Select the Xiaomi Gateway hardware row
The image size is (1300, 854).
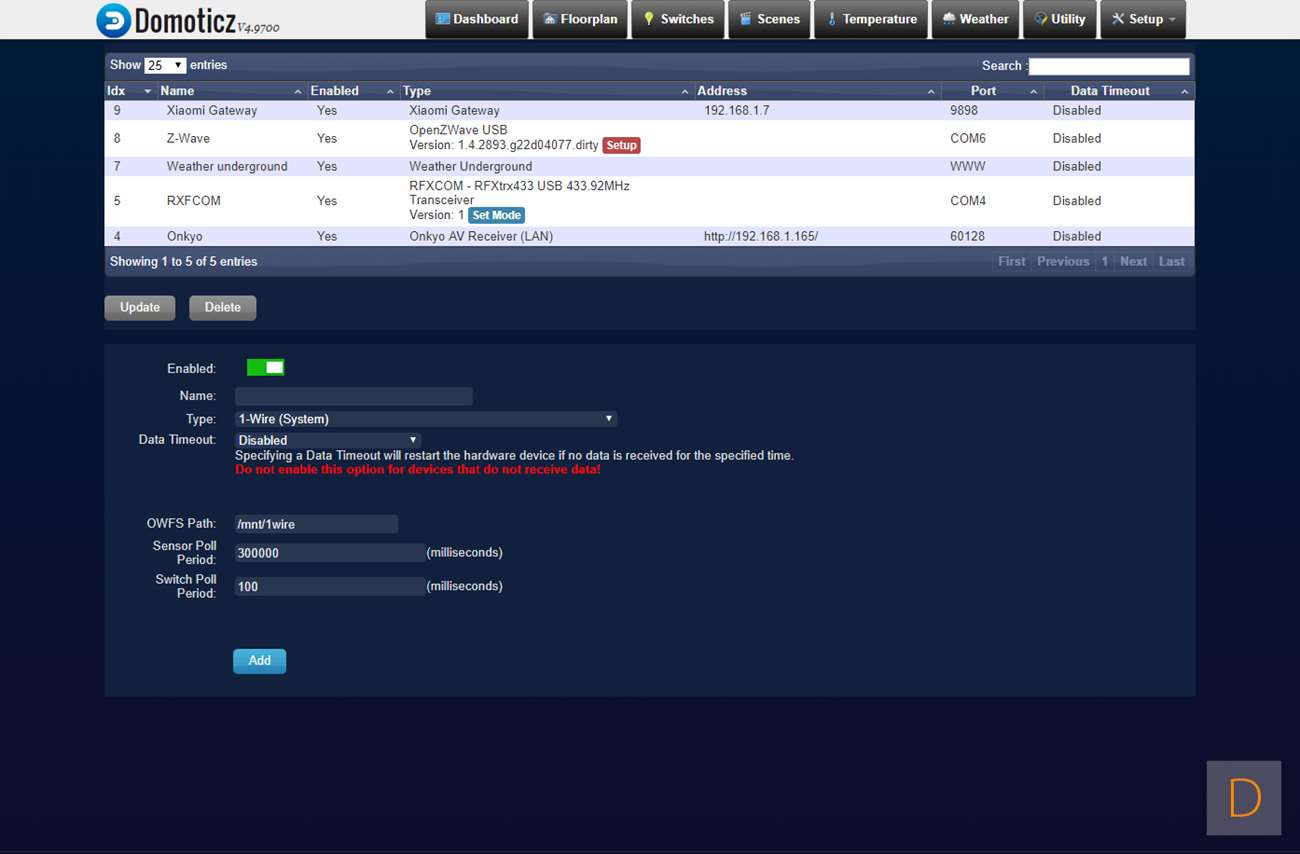650,111
